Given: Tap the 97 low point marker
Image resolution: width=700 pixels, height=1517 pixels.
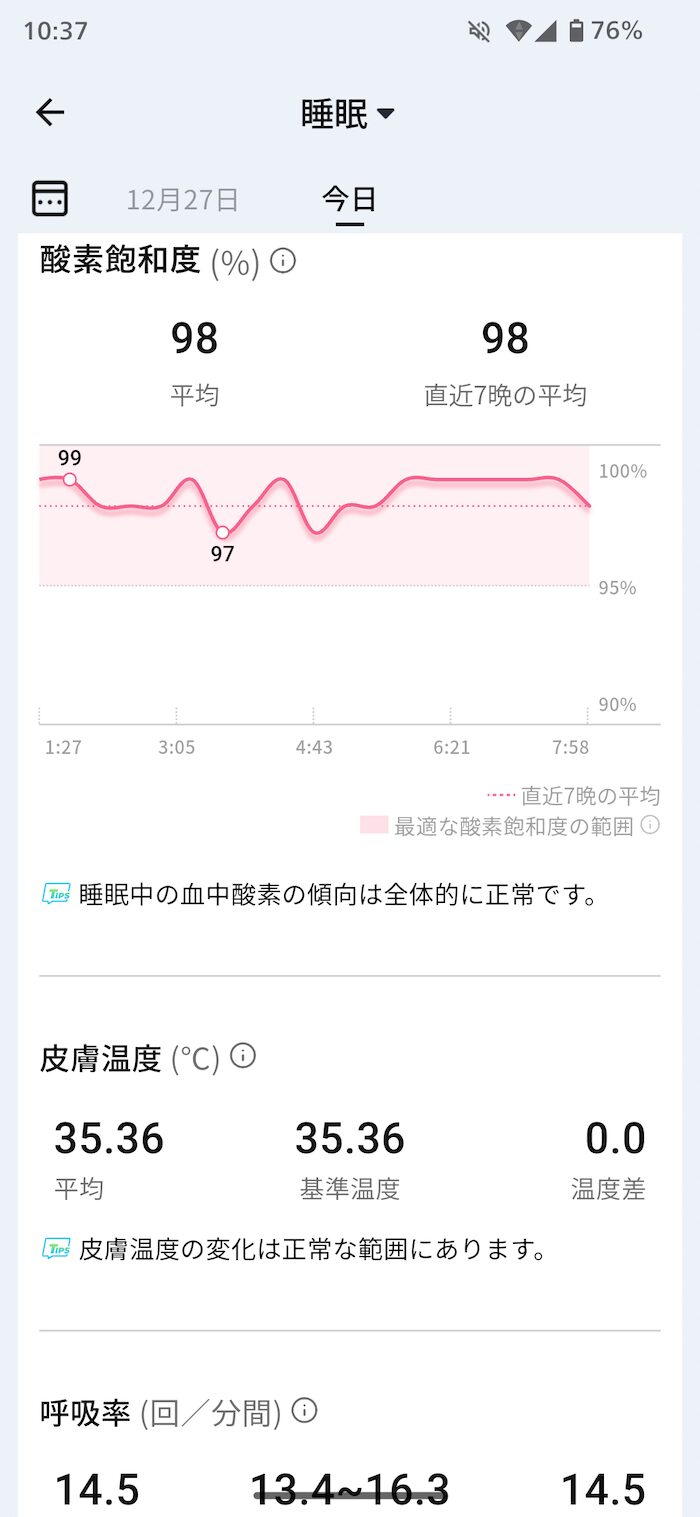Looking at the screenshot, I should point(223,532).
